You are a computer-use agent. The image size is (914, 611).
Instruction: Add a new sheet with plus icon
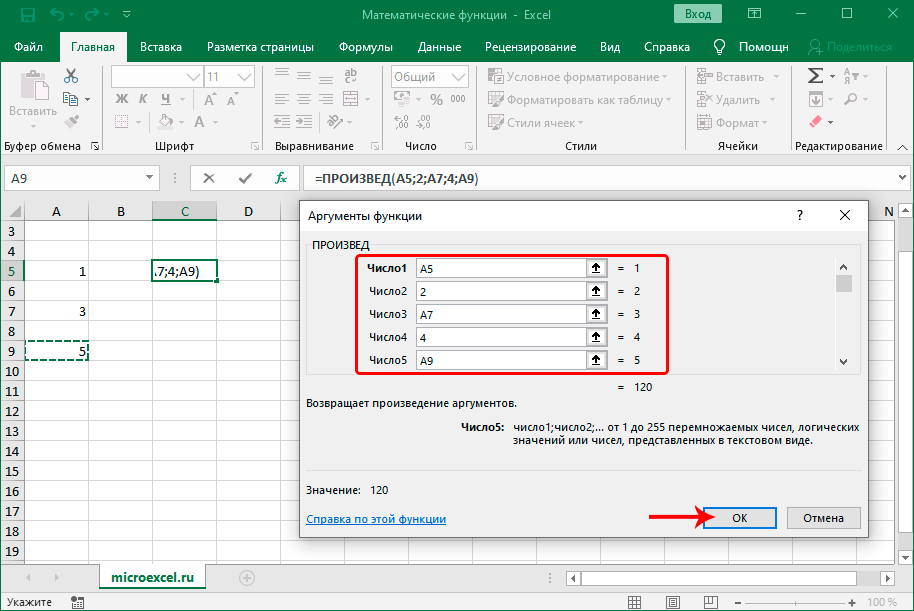pos(247,578)
